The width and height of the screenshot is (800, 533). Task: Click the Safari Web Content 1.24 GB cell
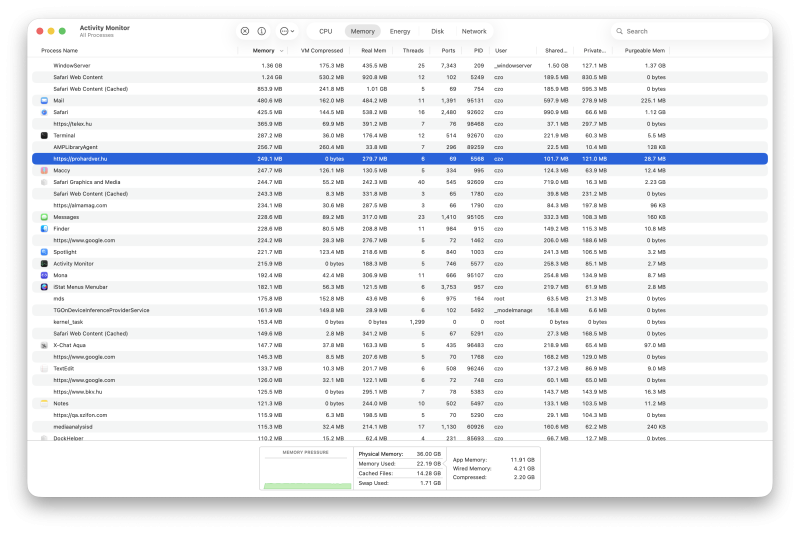271,78
